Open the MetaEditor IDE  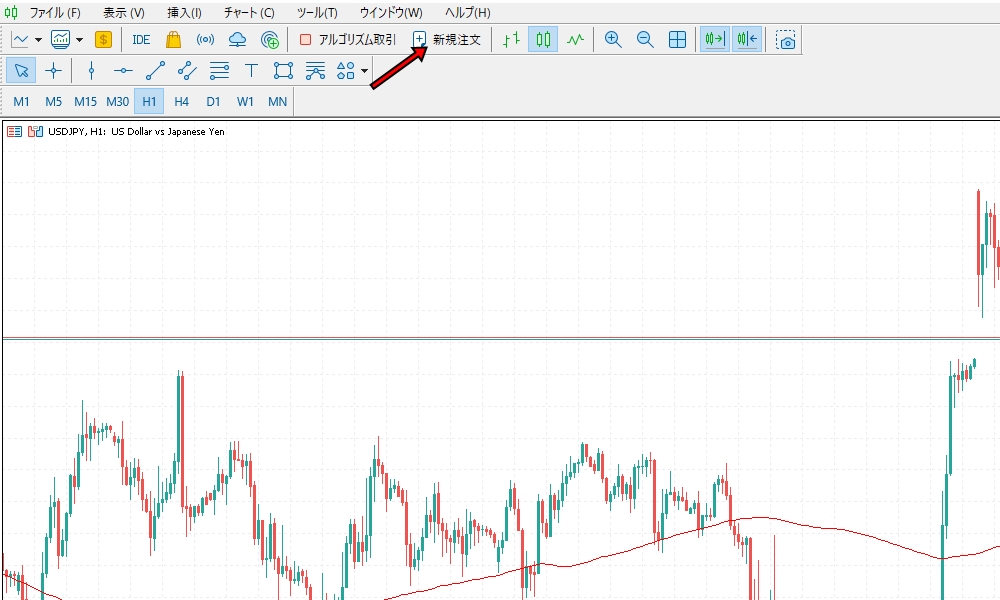click(x=141, y=40)
